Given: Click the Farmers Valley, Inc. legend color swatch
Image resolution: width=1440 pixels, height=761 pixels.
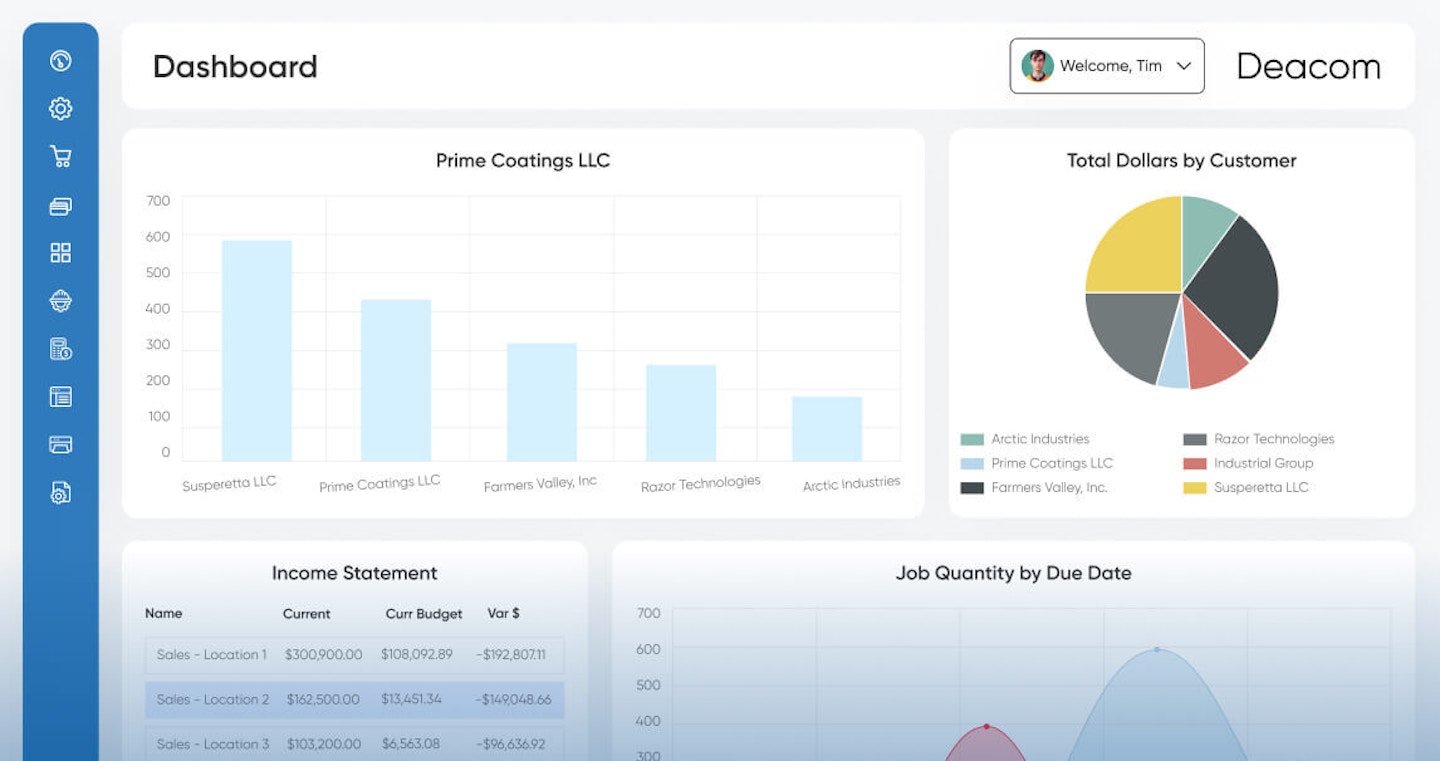Looking at the screenshot, I should (972, 488).
